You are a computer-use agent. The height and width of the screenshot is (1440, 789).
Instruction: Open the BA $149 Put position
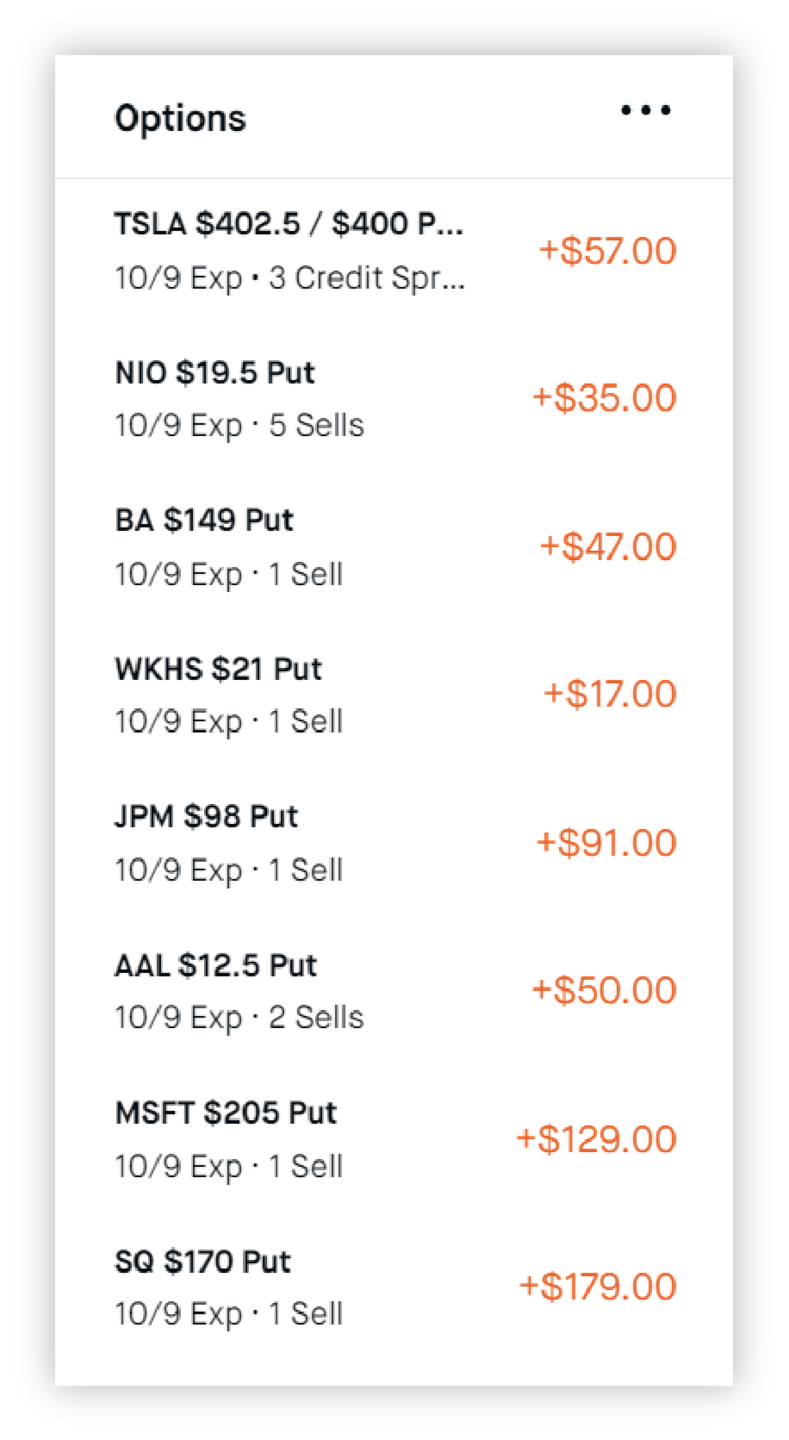pos(204,521)
